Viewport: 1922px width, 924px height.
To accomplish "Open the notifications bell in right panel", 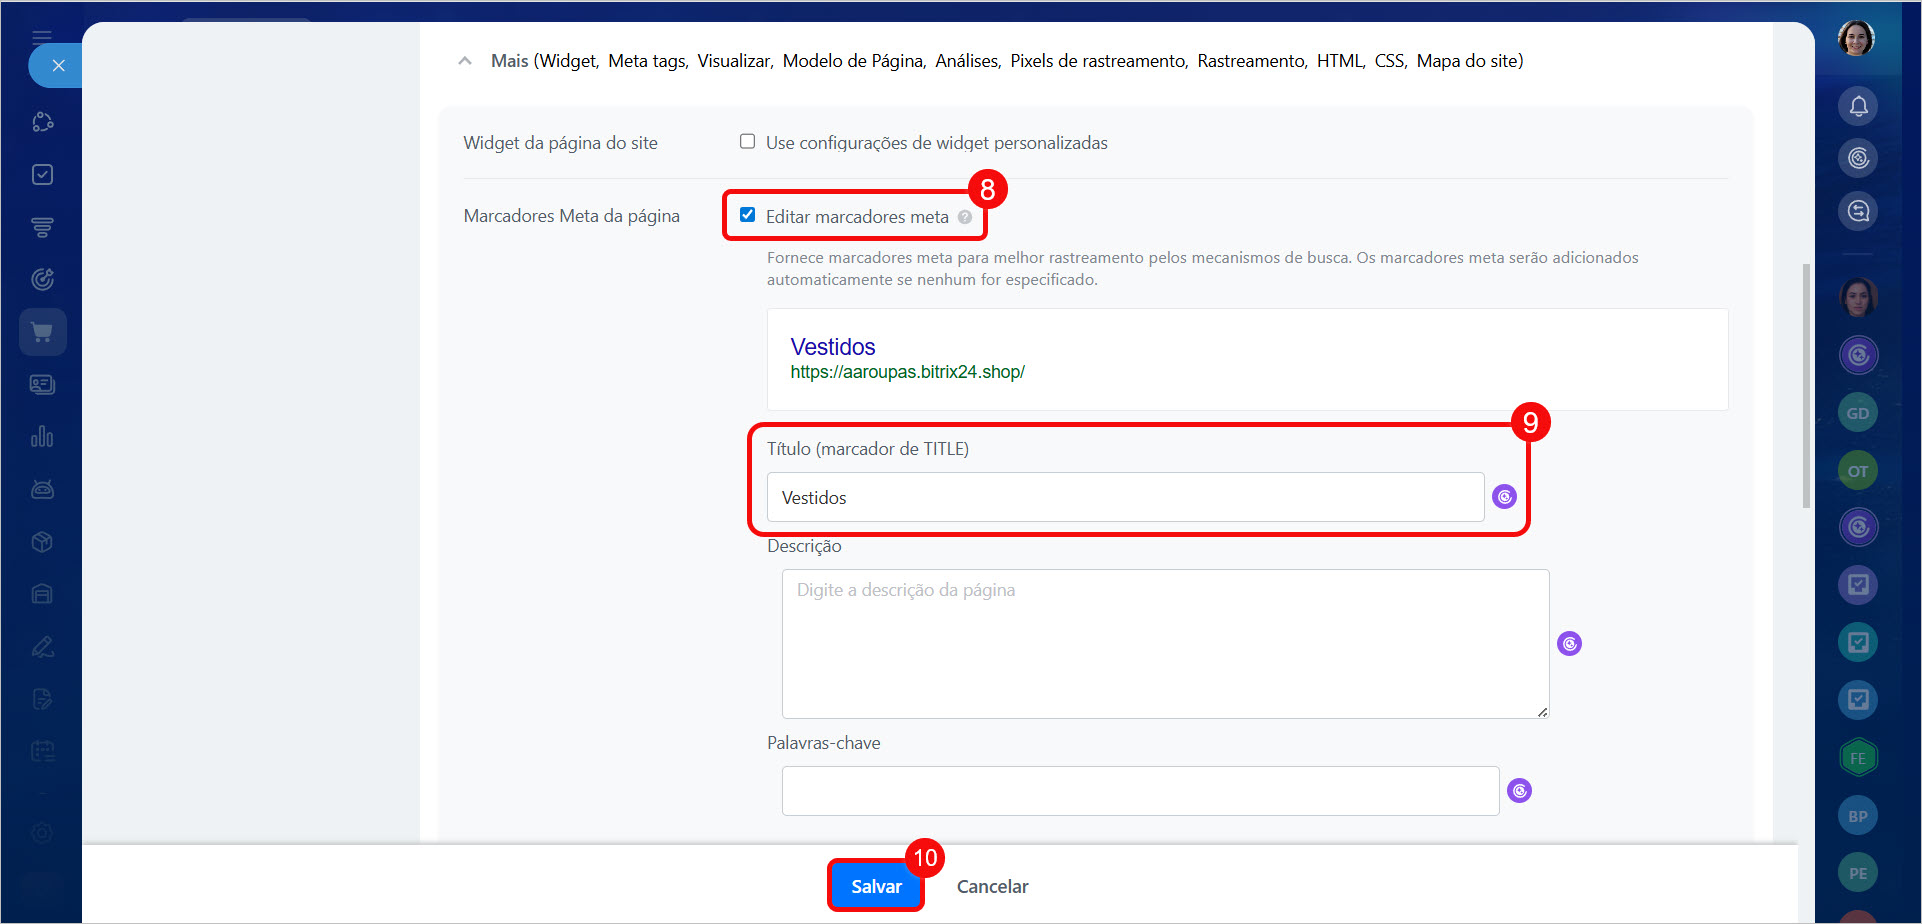I will [1858, 106].
